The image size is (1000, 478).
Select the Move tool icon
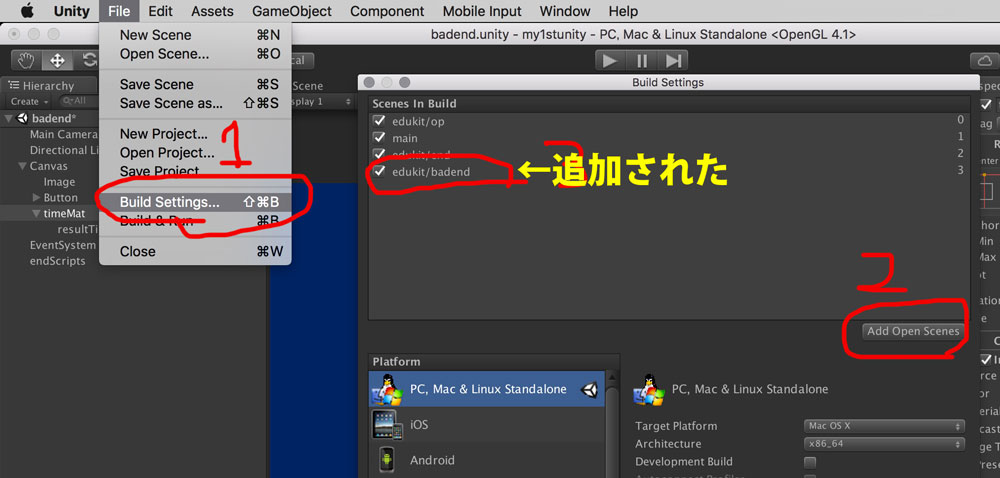point(57,61)
